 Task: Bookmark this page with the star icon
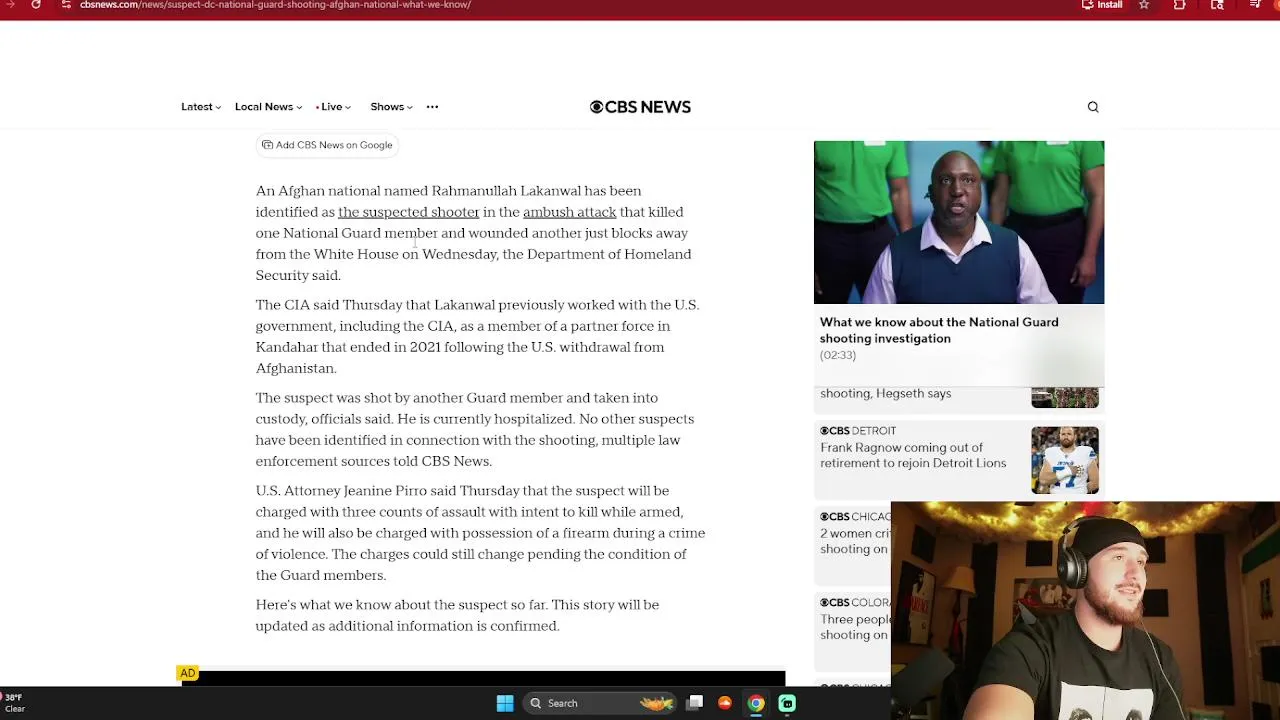click(x=1144, y=5)
